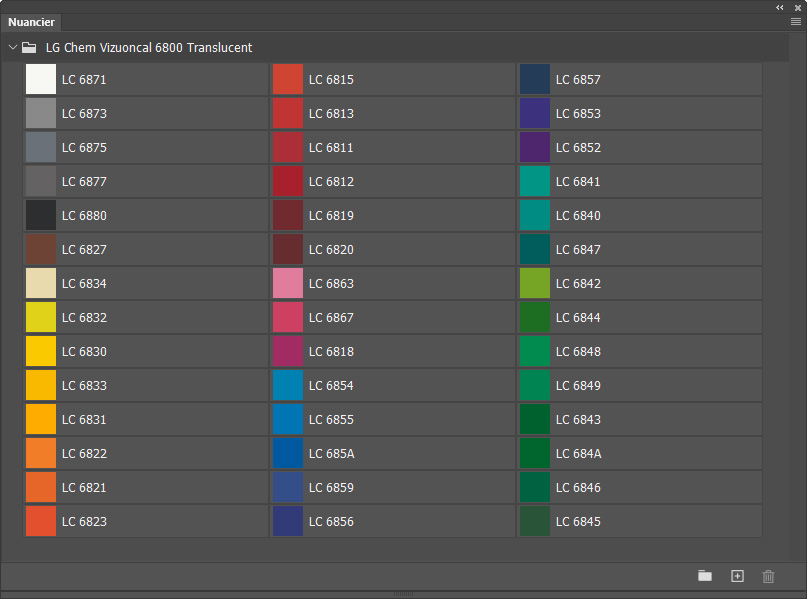Select the purple LC 6852 swatch
Image resolution: width=807 pixels, height=599 pixels.
(x=535, y=147)
